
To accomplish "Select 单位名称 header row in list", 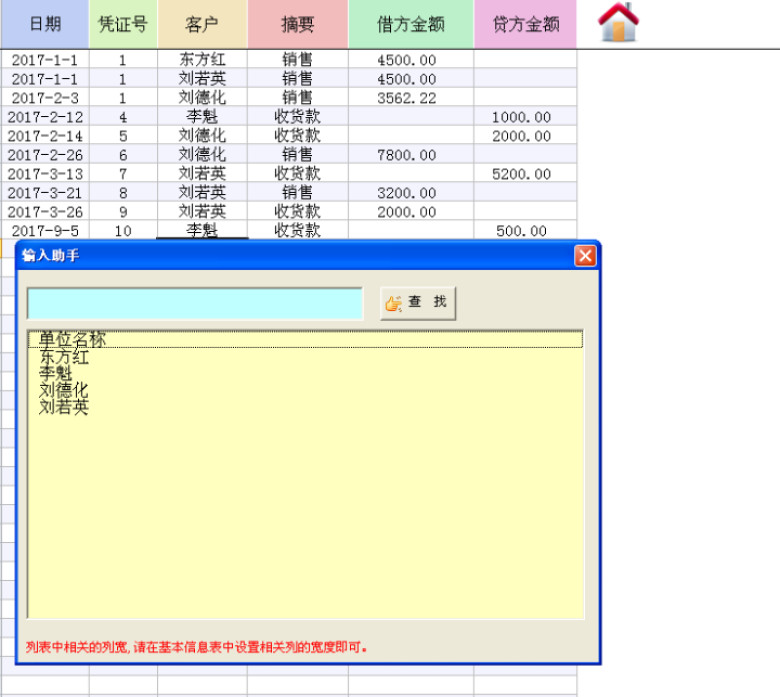I will pyautogui.click(x=305, y=339).
